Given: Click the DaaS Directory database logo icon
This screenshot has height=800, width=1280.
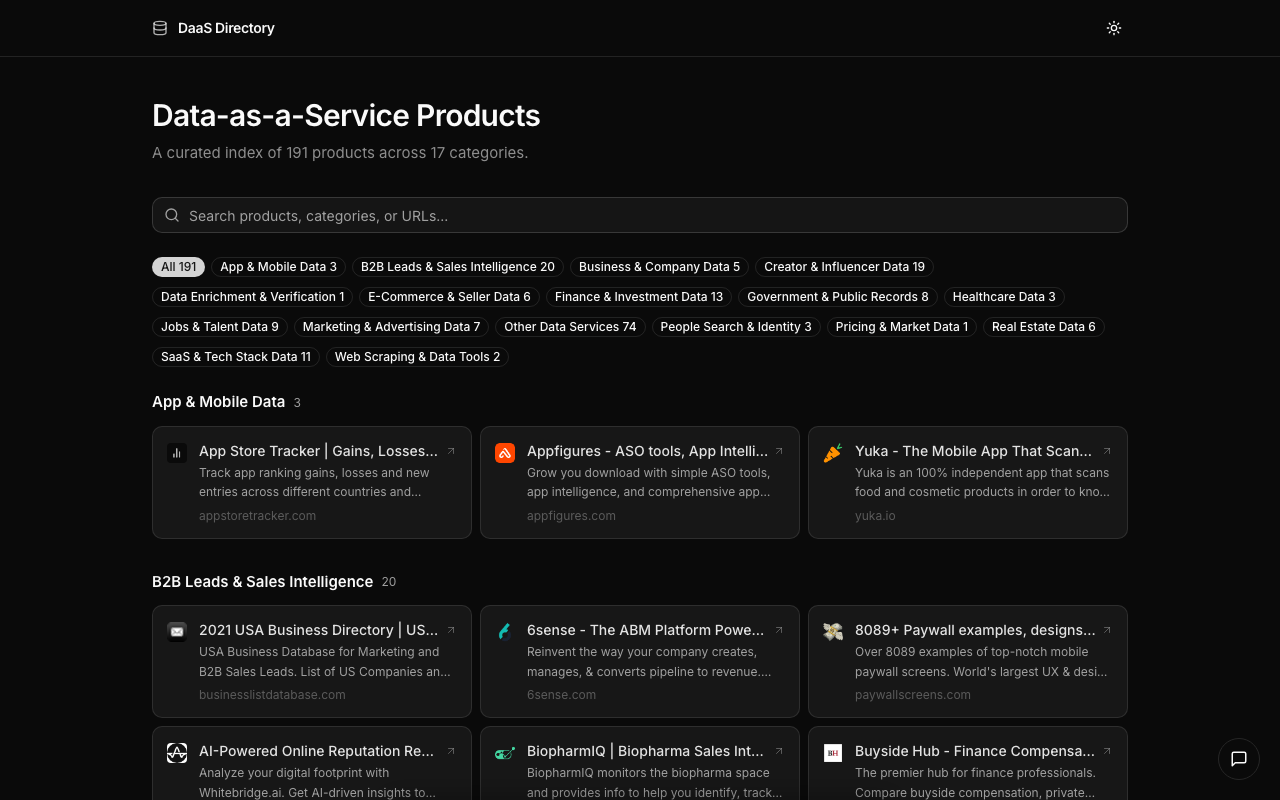Looking at the screenshot, I should (x=160, y=28).
